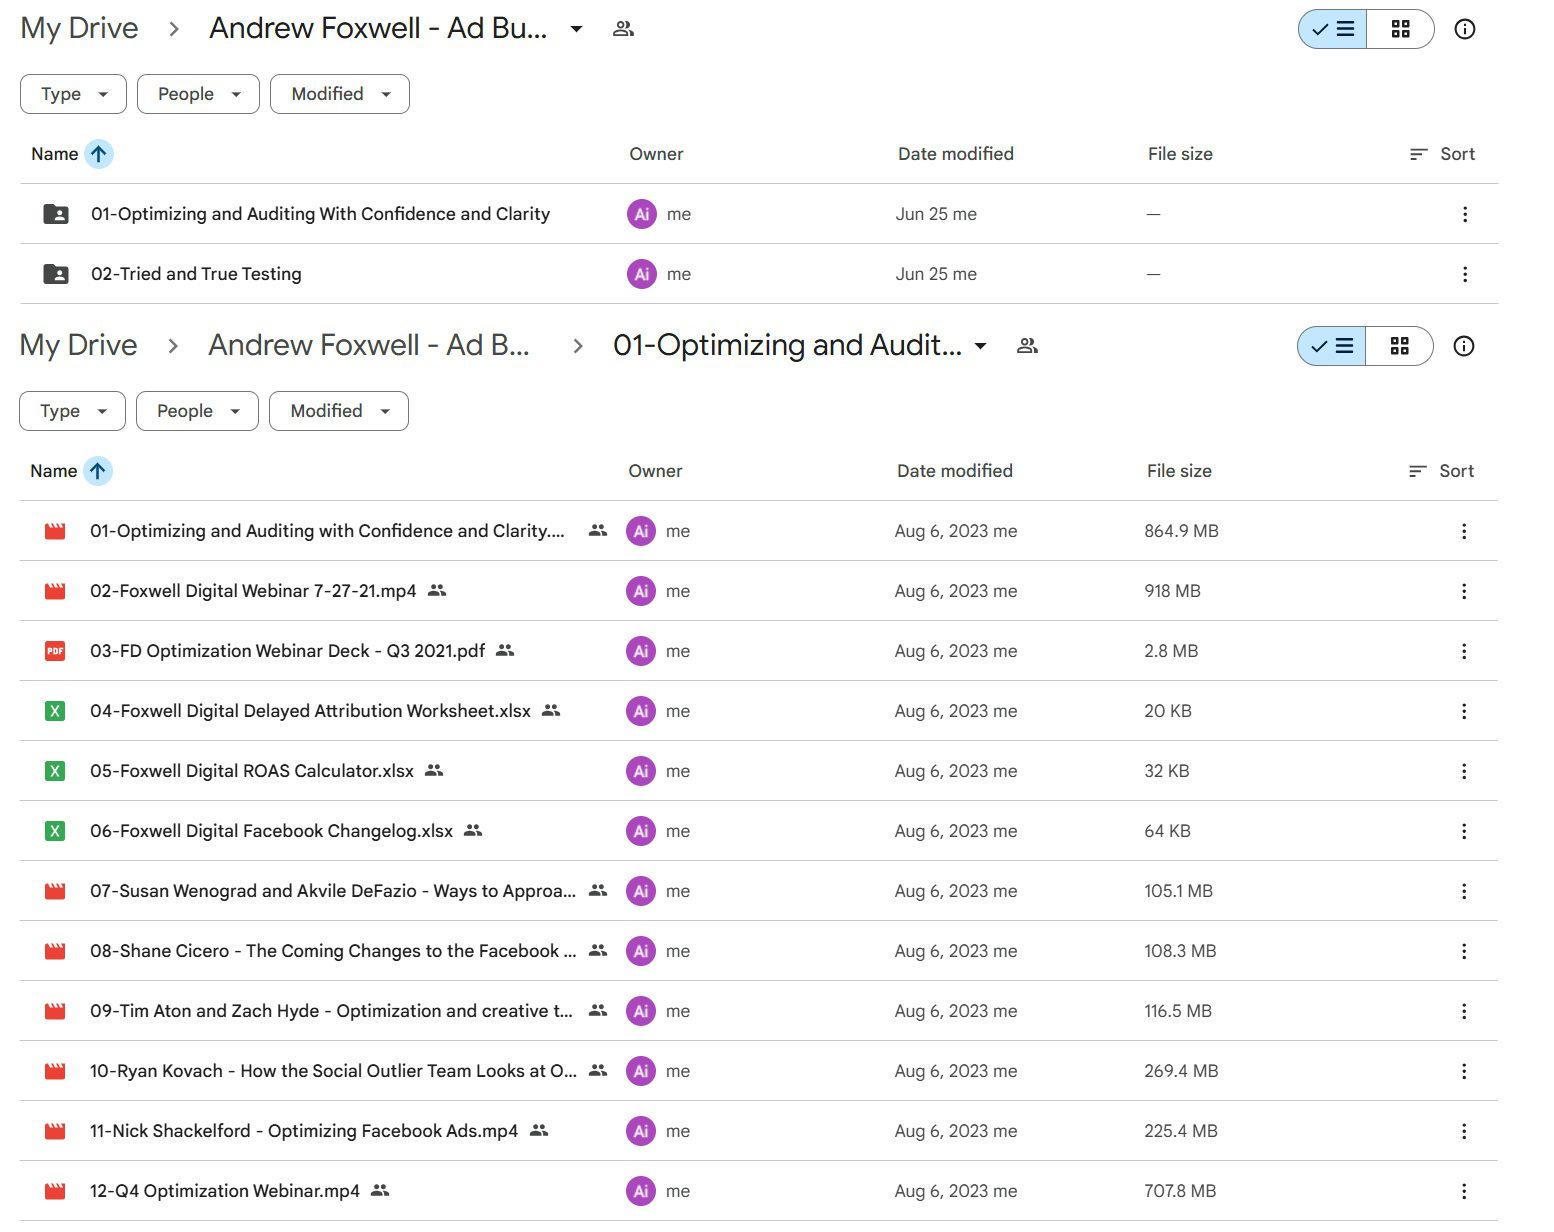The image size is (1554, 1232).
Task: Open the 02-Tried and True Testing folder
Action: 196,274
